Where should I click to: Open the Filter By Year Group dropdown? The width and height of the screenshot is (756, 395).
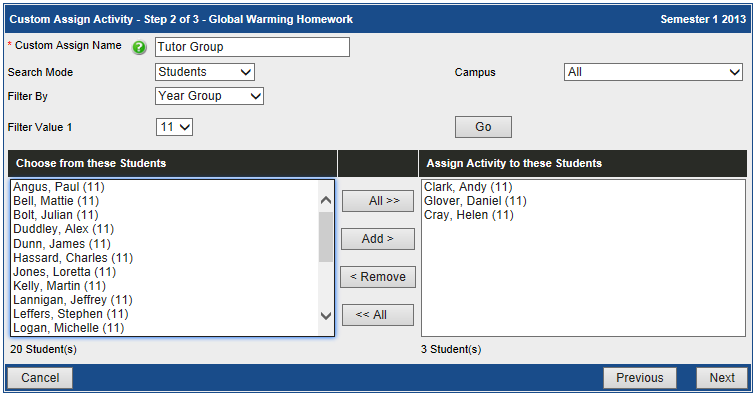pyautogui.click(x=209, y=96)
